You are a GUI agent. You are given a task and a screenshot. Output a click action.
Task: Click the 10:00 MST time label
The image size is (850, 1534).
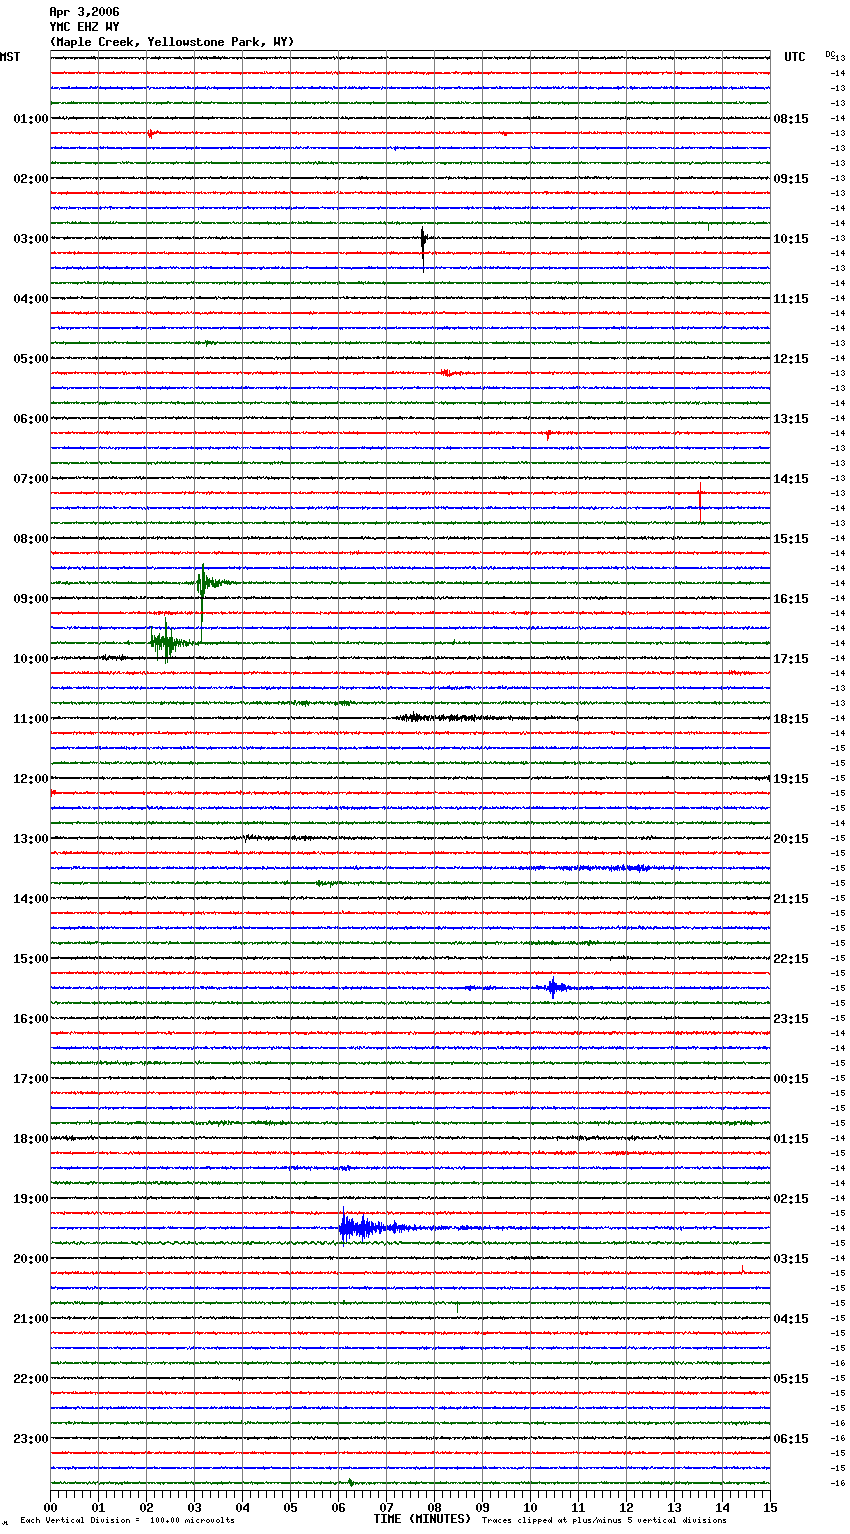coord(30,659)
